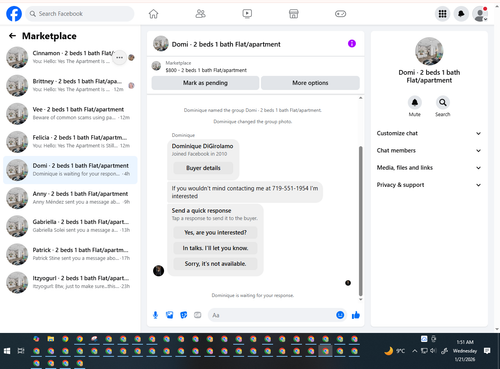Image resolution: width=500 pixels, height=369 pixels.
Task: Open Cinnamon conversation
Action: [x=70, y=57]
